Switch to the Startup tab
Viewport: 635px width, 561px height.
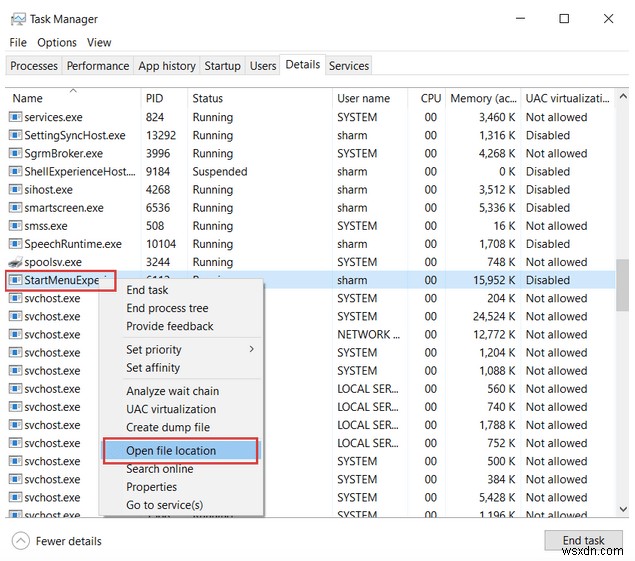[222, 66]
